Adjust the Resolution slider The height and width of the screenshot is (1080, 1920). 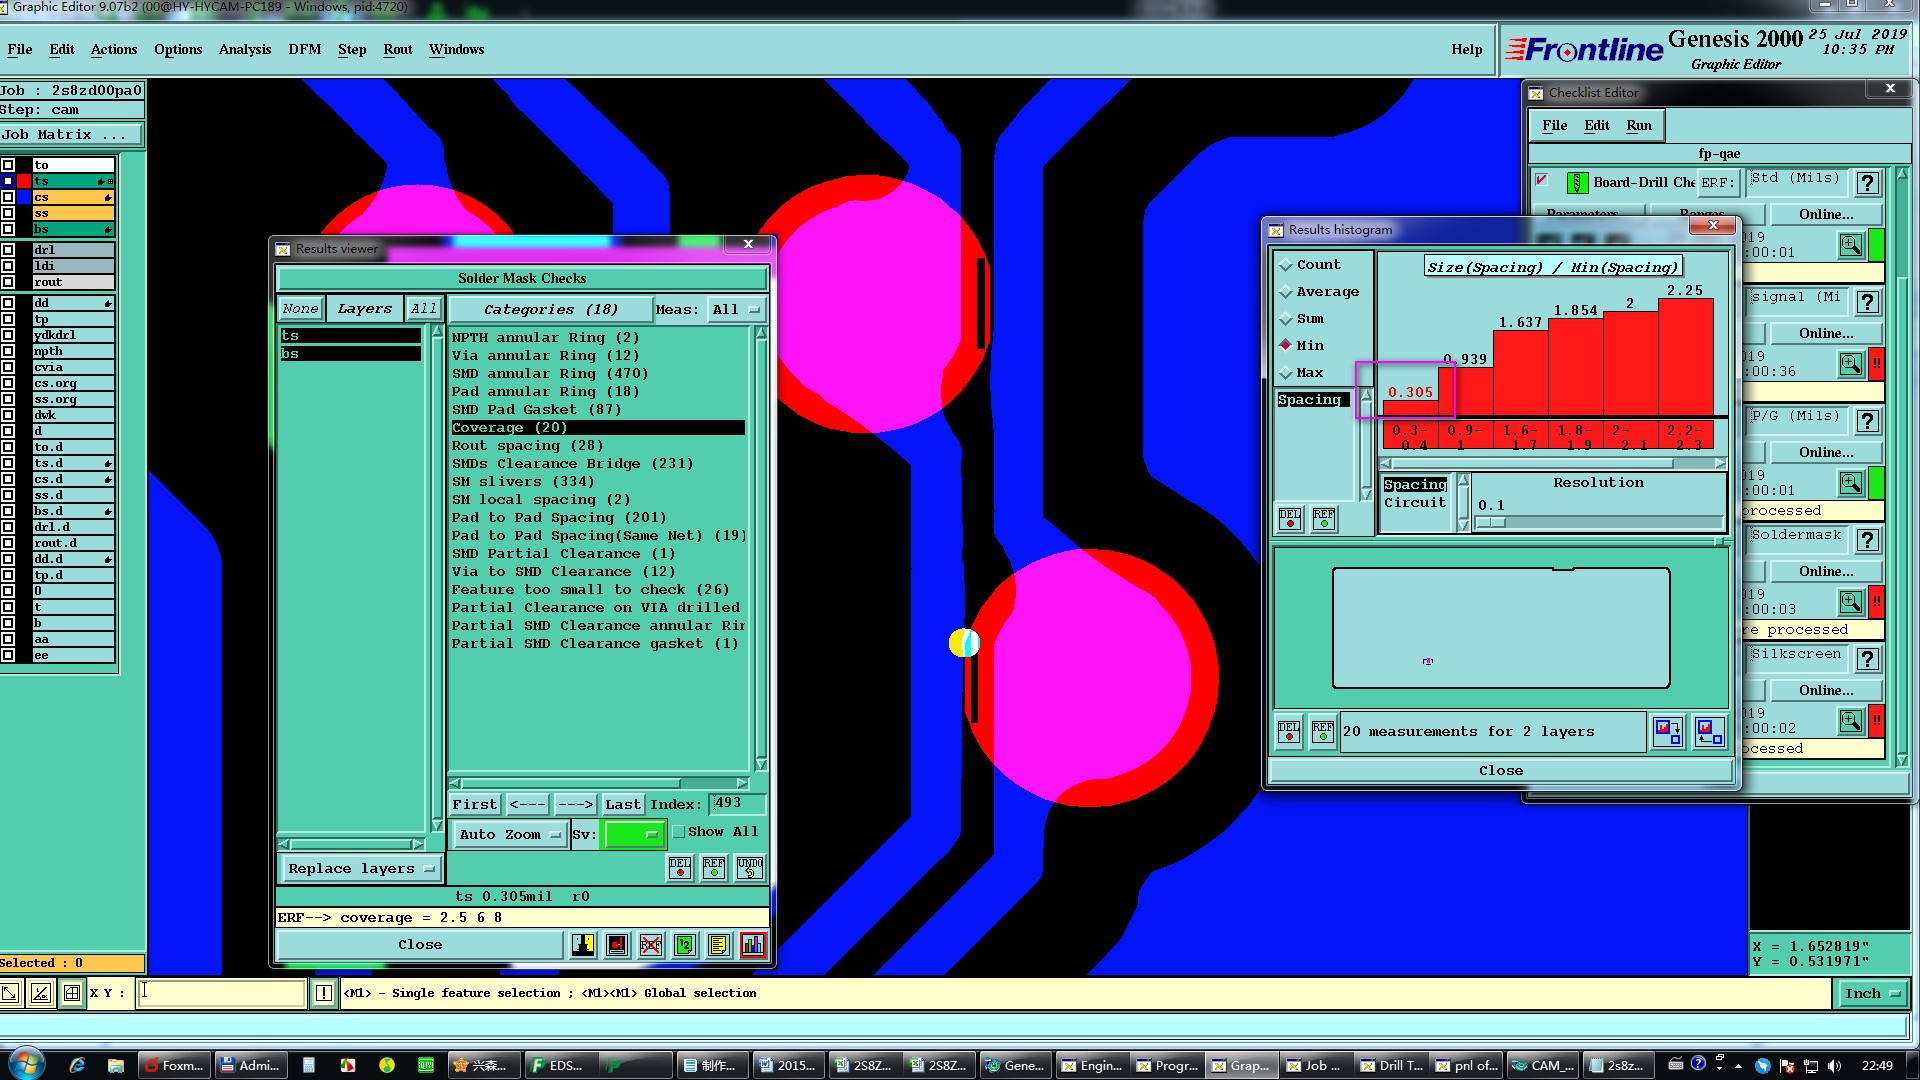pos(1490,523)
